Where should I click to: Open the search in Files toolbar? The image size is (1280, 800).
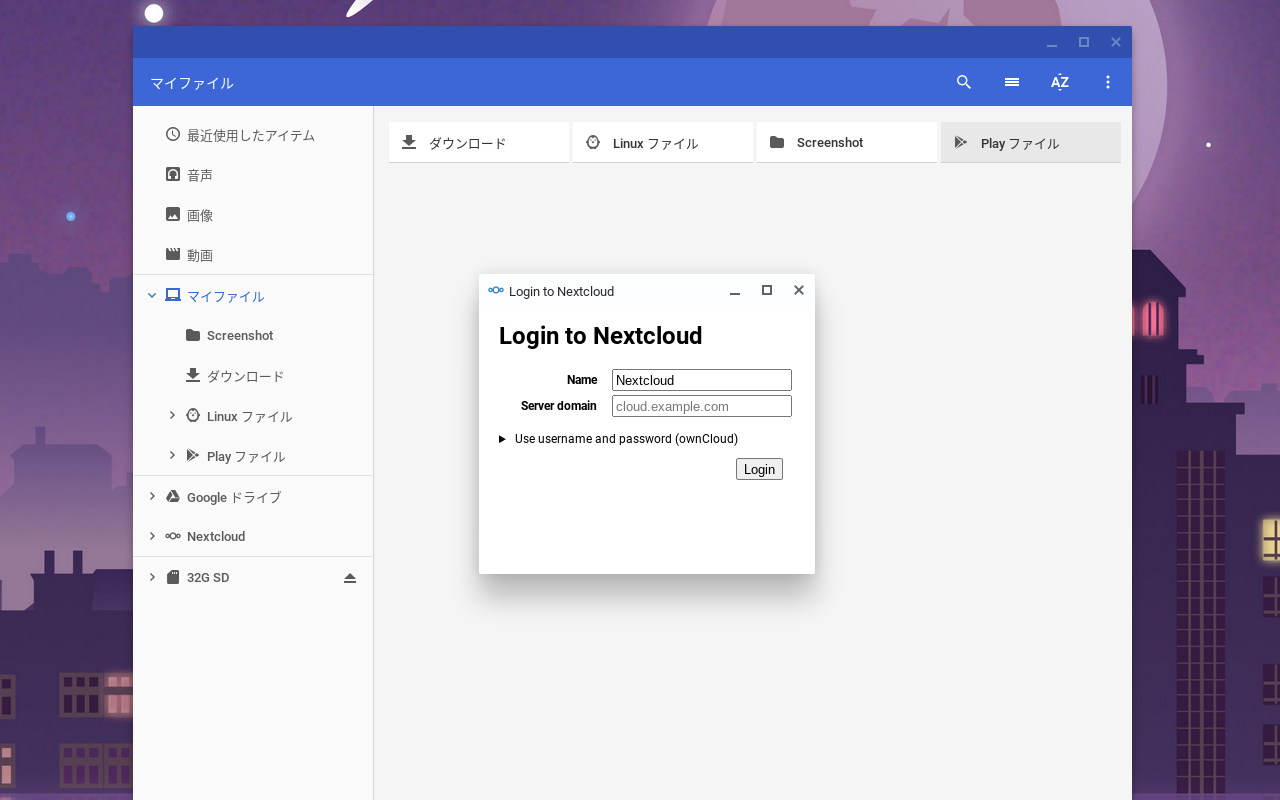tap(964, 82)
